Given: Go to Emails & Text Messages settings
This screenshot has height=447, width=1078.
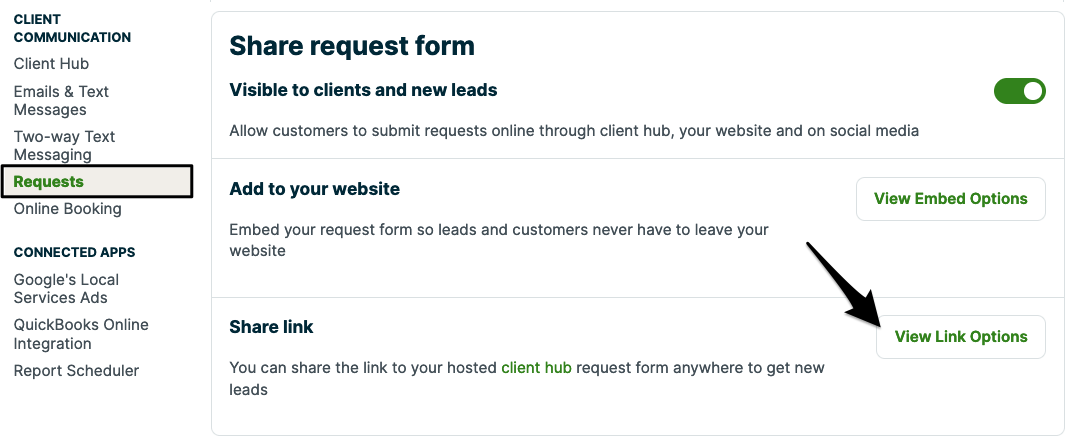Looking at the screenshot, I should click(x=61, y=101).
